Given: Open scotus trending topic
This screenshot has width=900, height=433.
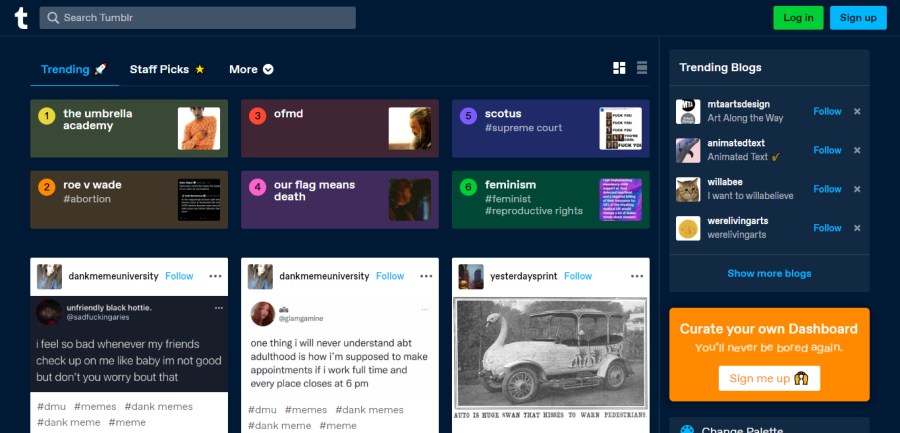Looking at the screenshot, I should tap(550, 129).
